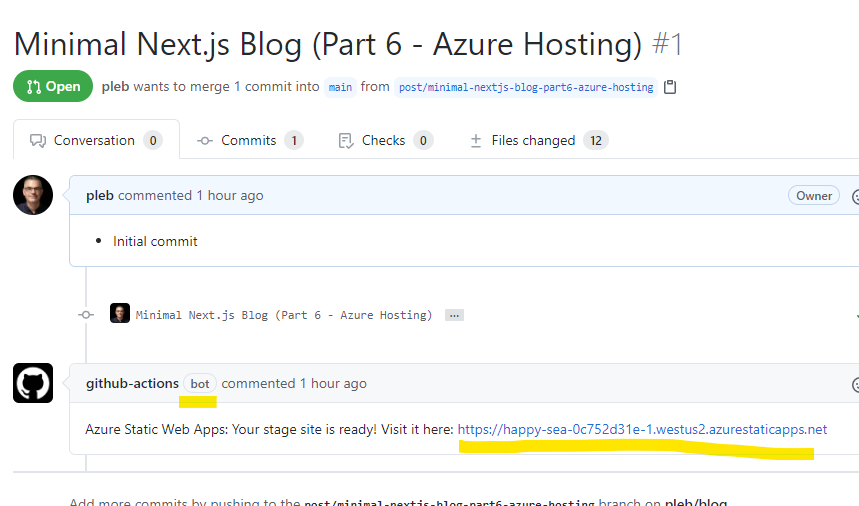The width and height of the screenshot is (859, 506).
Task: Copy branch name with the clipboard icon
Action: 669,87
